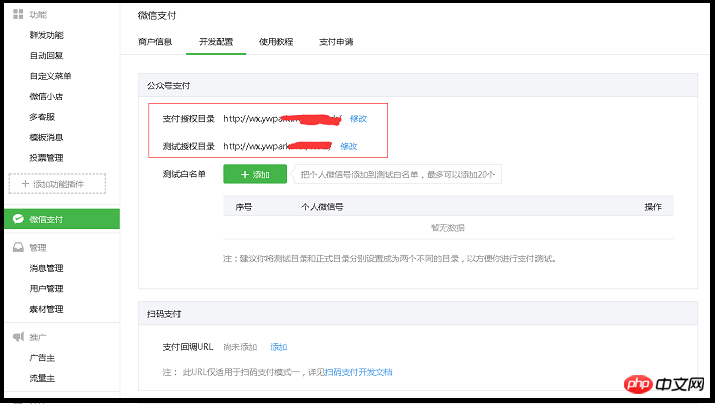The width and height of the screenshot is (715, 404).
Task: Click 修改 link for 支付授权目录
Action: pos(358,119)
